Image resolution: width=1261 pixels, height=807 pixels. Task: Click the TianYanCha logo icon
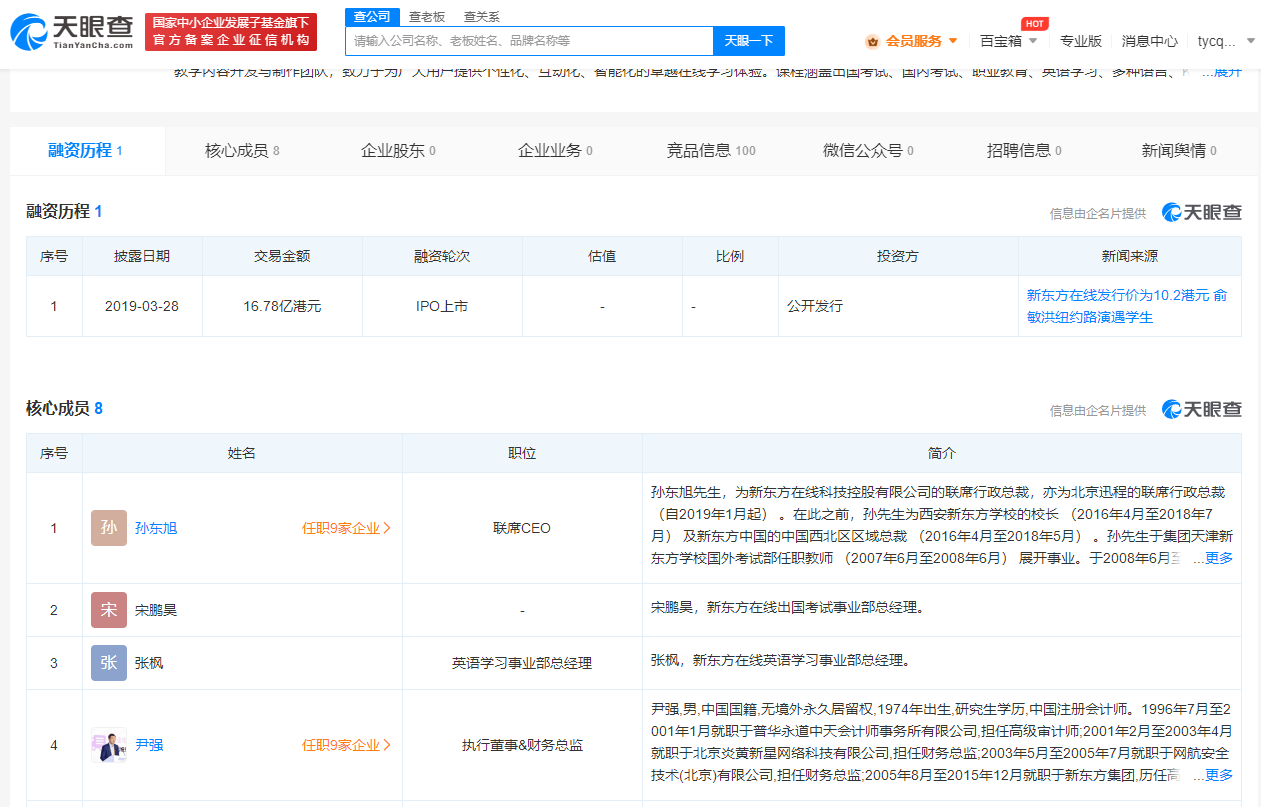[27, 32]
